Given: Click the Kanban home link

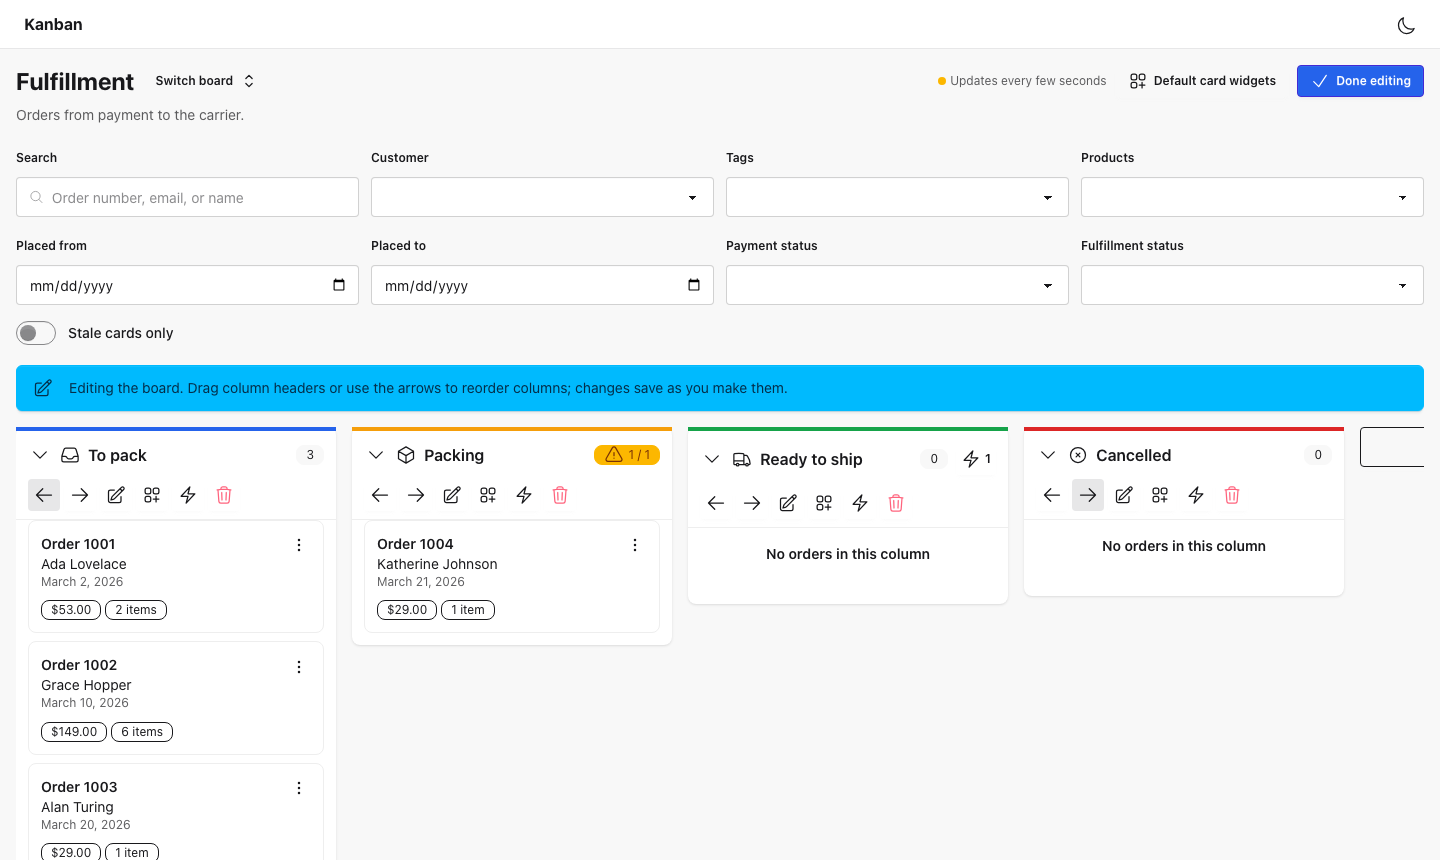Looking at the screenshot, I should tap(53, 24).
